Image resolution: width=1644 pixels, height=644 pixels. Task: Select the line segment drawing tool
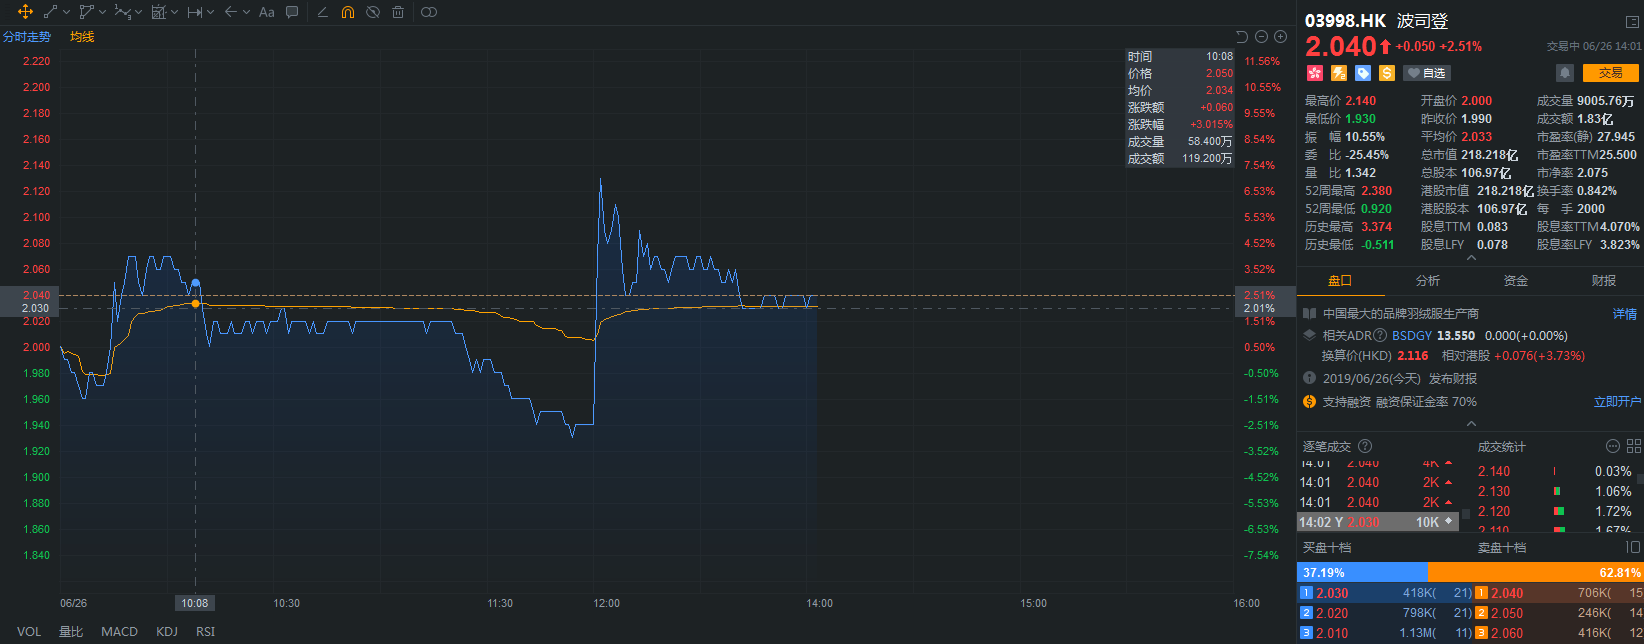(x=50, y=12)
